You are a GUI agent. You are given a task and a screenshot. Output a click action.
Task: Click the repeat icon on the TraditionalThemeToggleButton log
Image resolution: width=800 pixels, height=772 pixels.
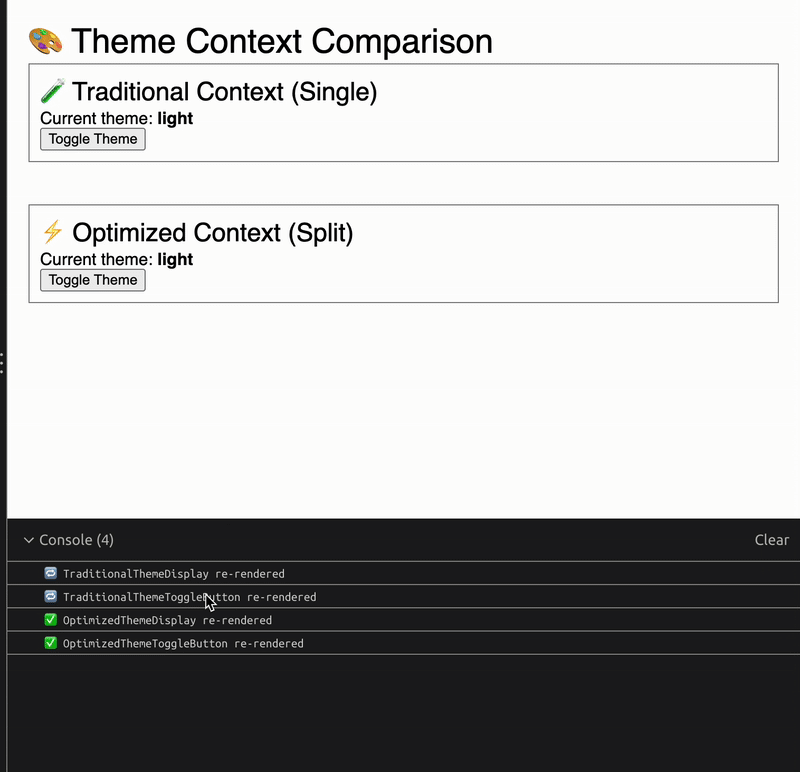point(51,596)
